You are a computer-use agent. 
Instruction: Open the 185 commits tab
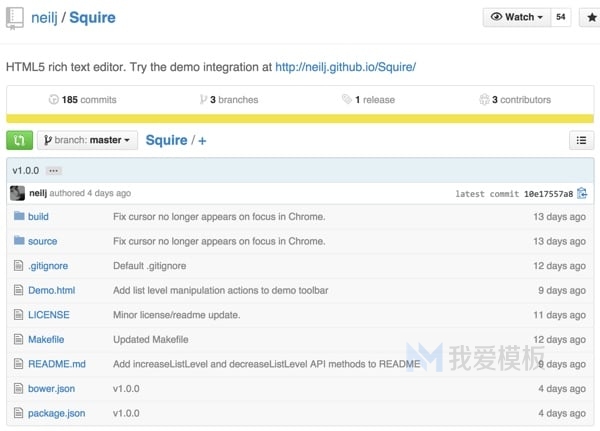point(83,100)
